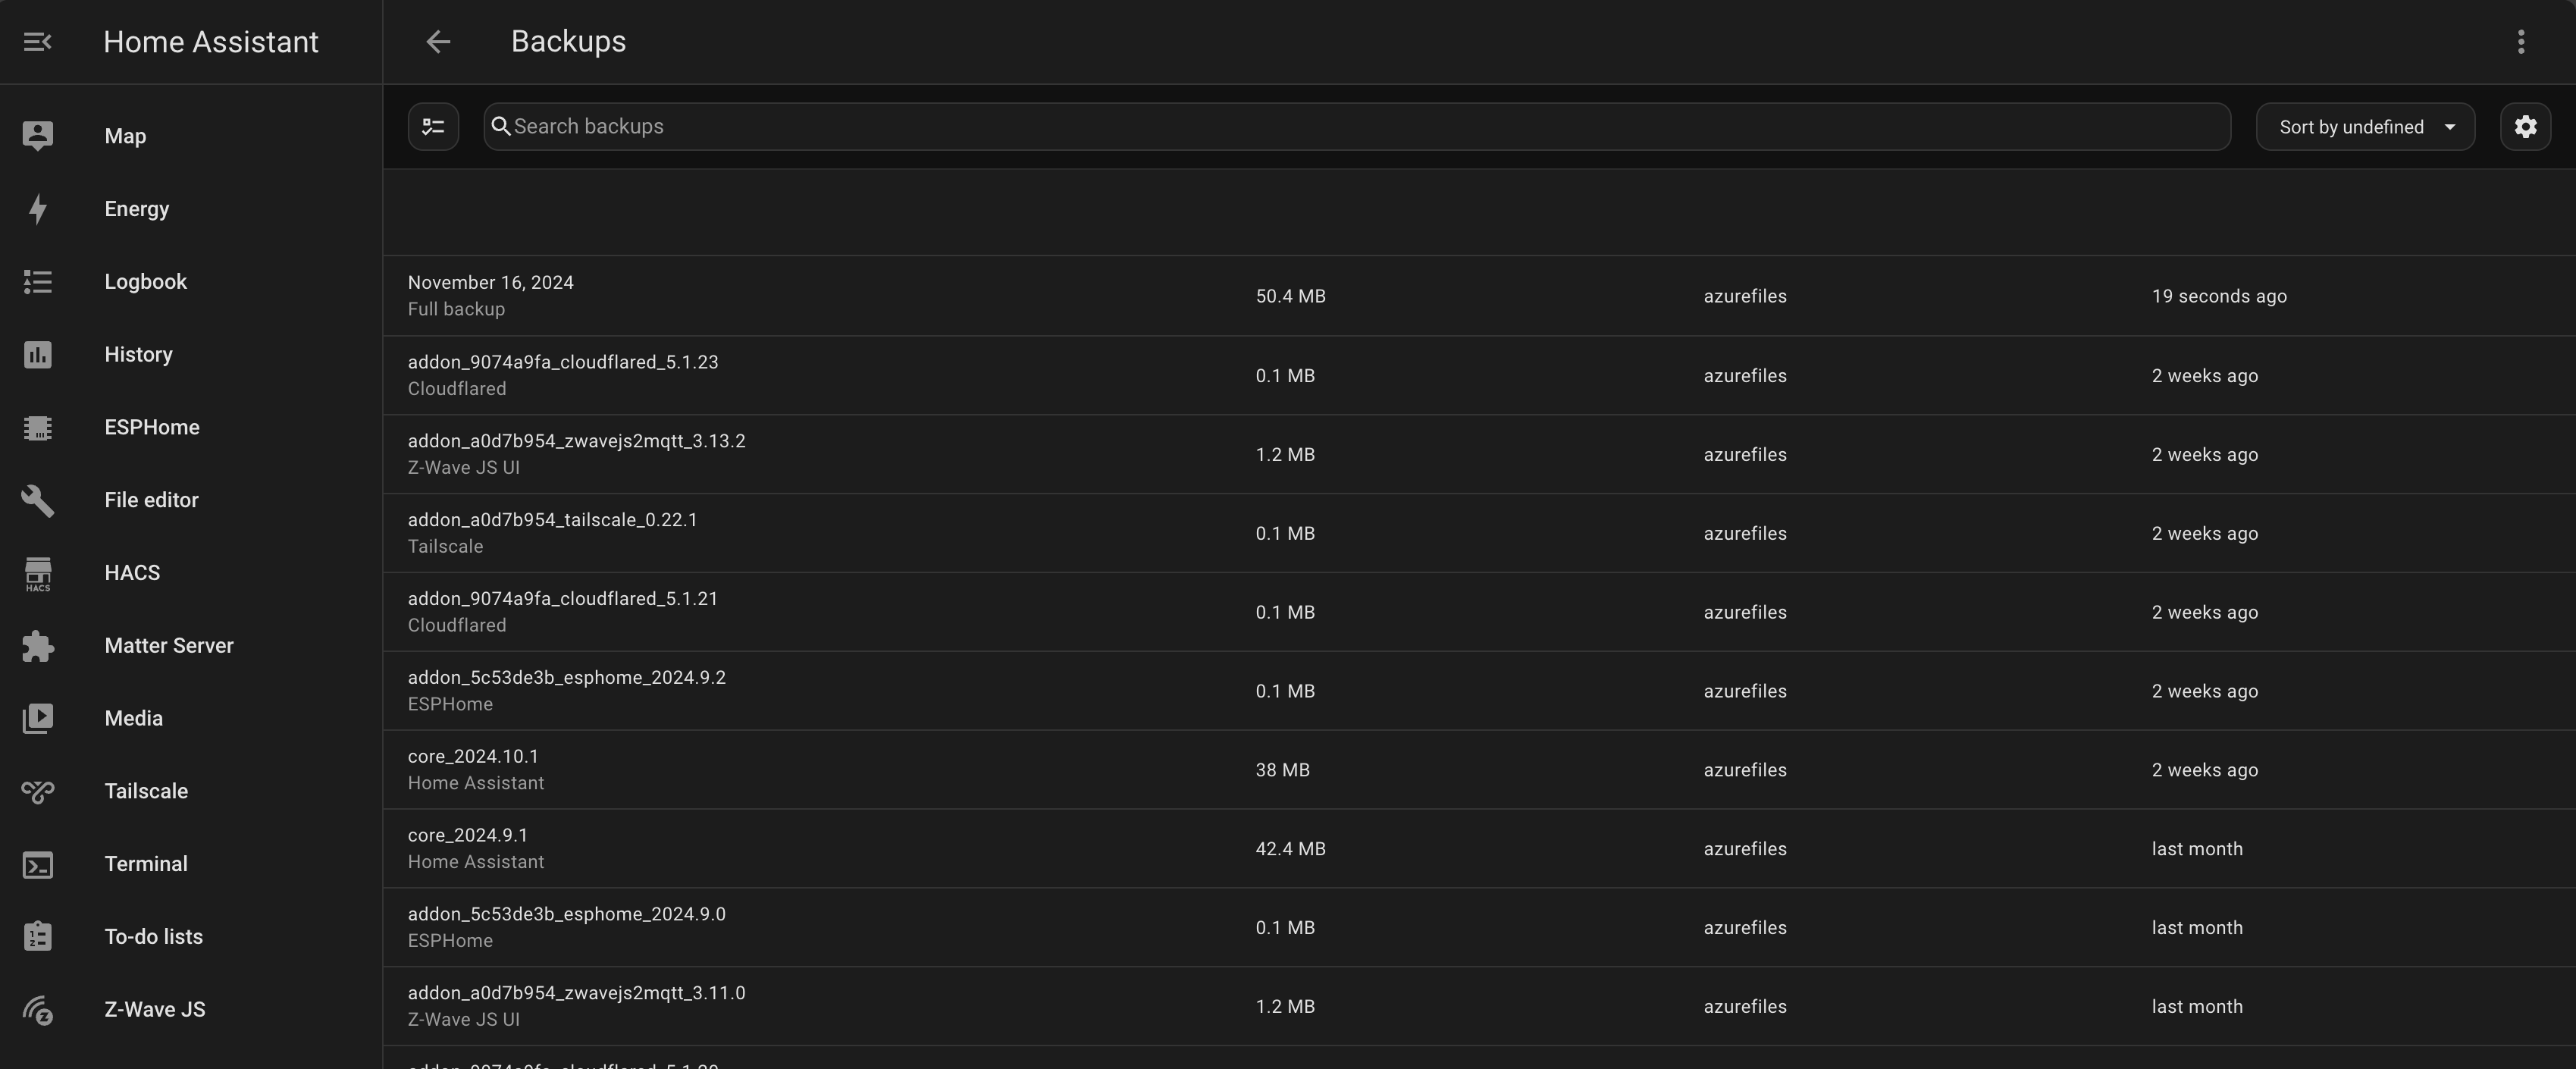Click the Terminal console icon

pyautogui.click(x=38, y=864)
